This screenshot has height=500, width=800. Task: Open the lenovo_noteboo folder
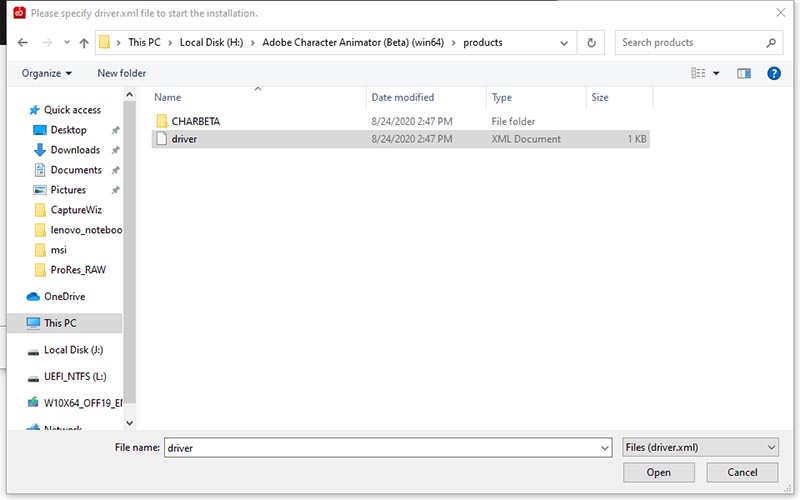pos(86,230)
